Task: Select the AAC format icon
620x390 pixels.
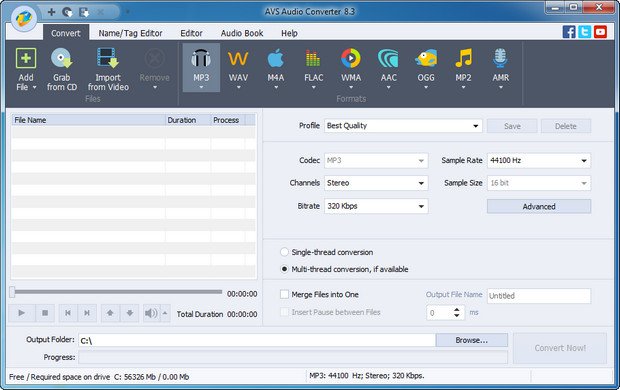Action: (x=388, y=58)
